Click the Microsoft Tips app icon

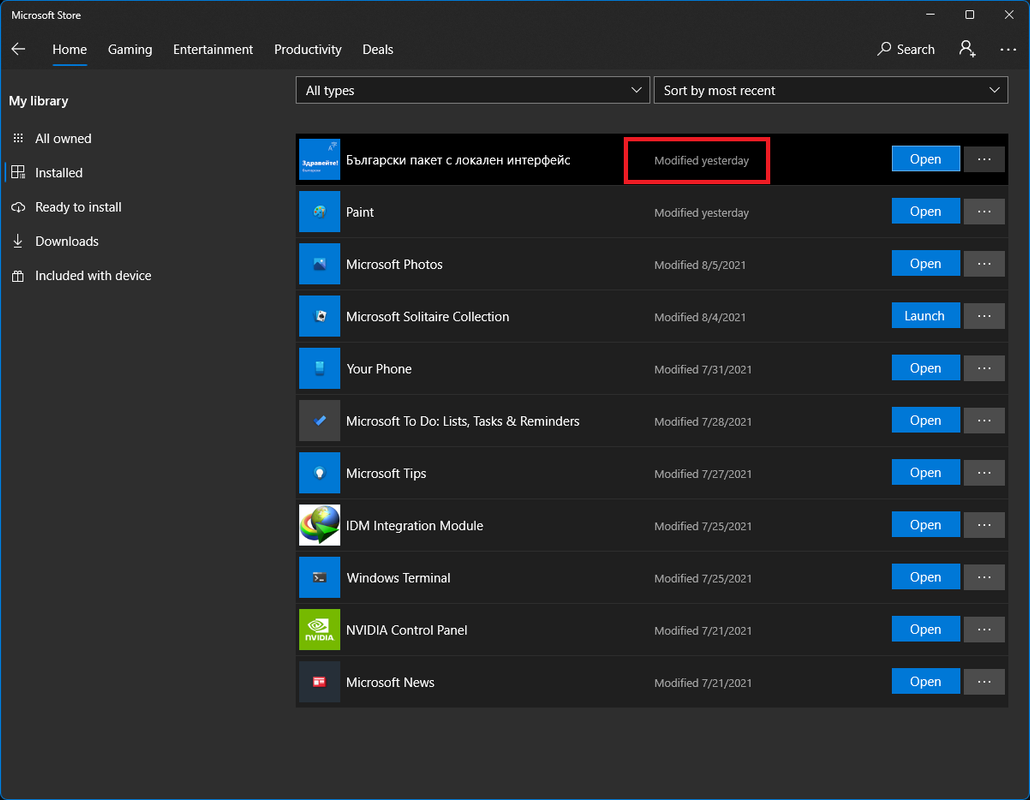point(319,473)
